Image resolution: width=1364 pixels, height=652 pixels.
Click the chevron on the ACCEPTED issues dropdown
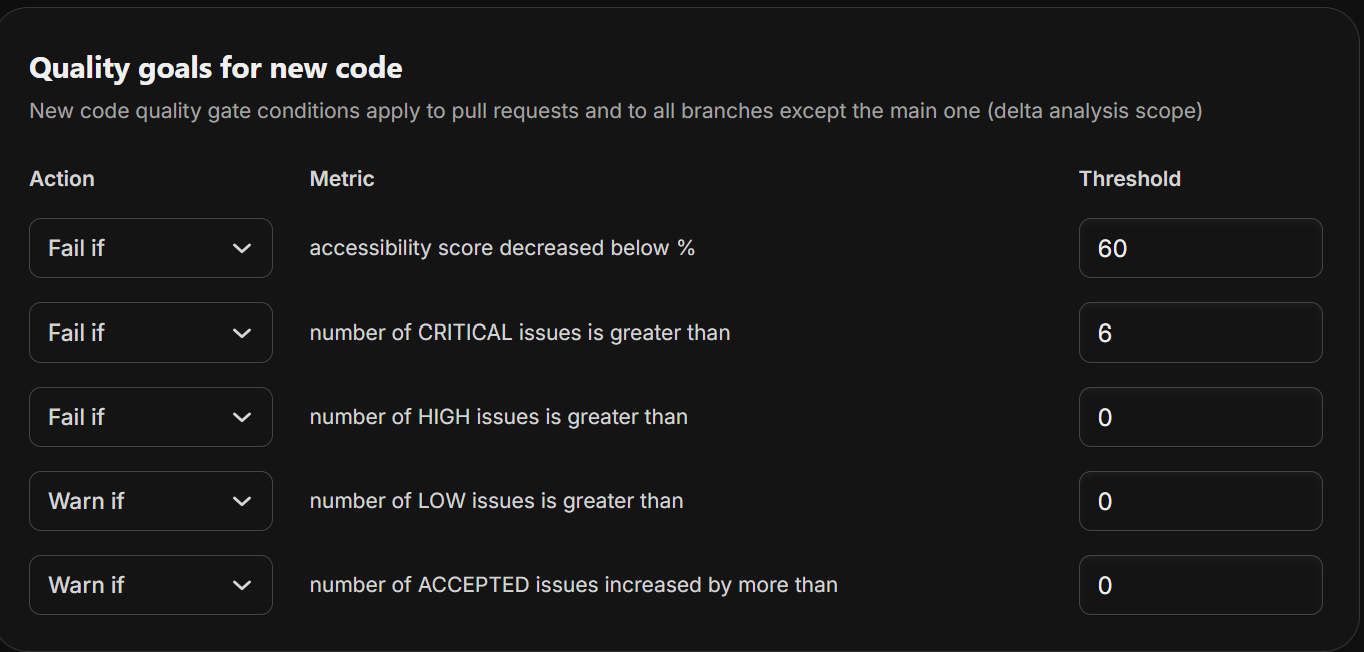[x=242, y=585]
